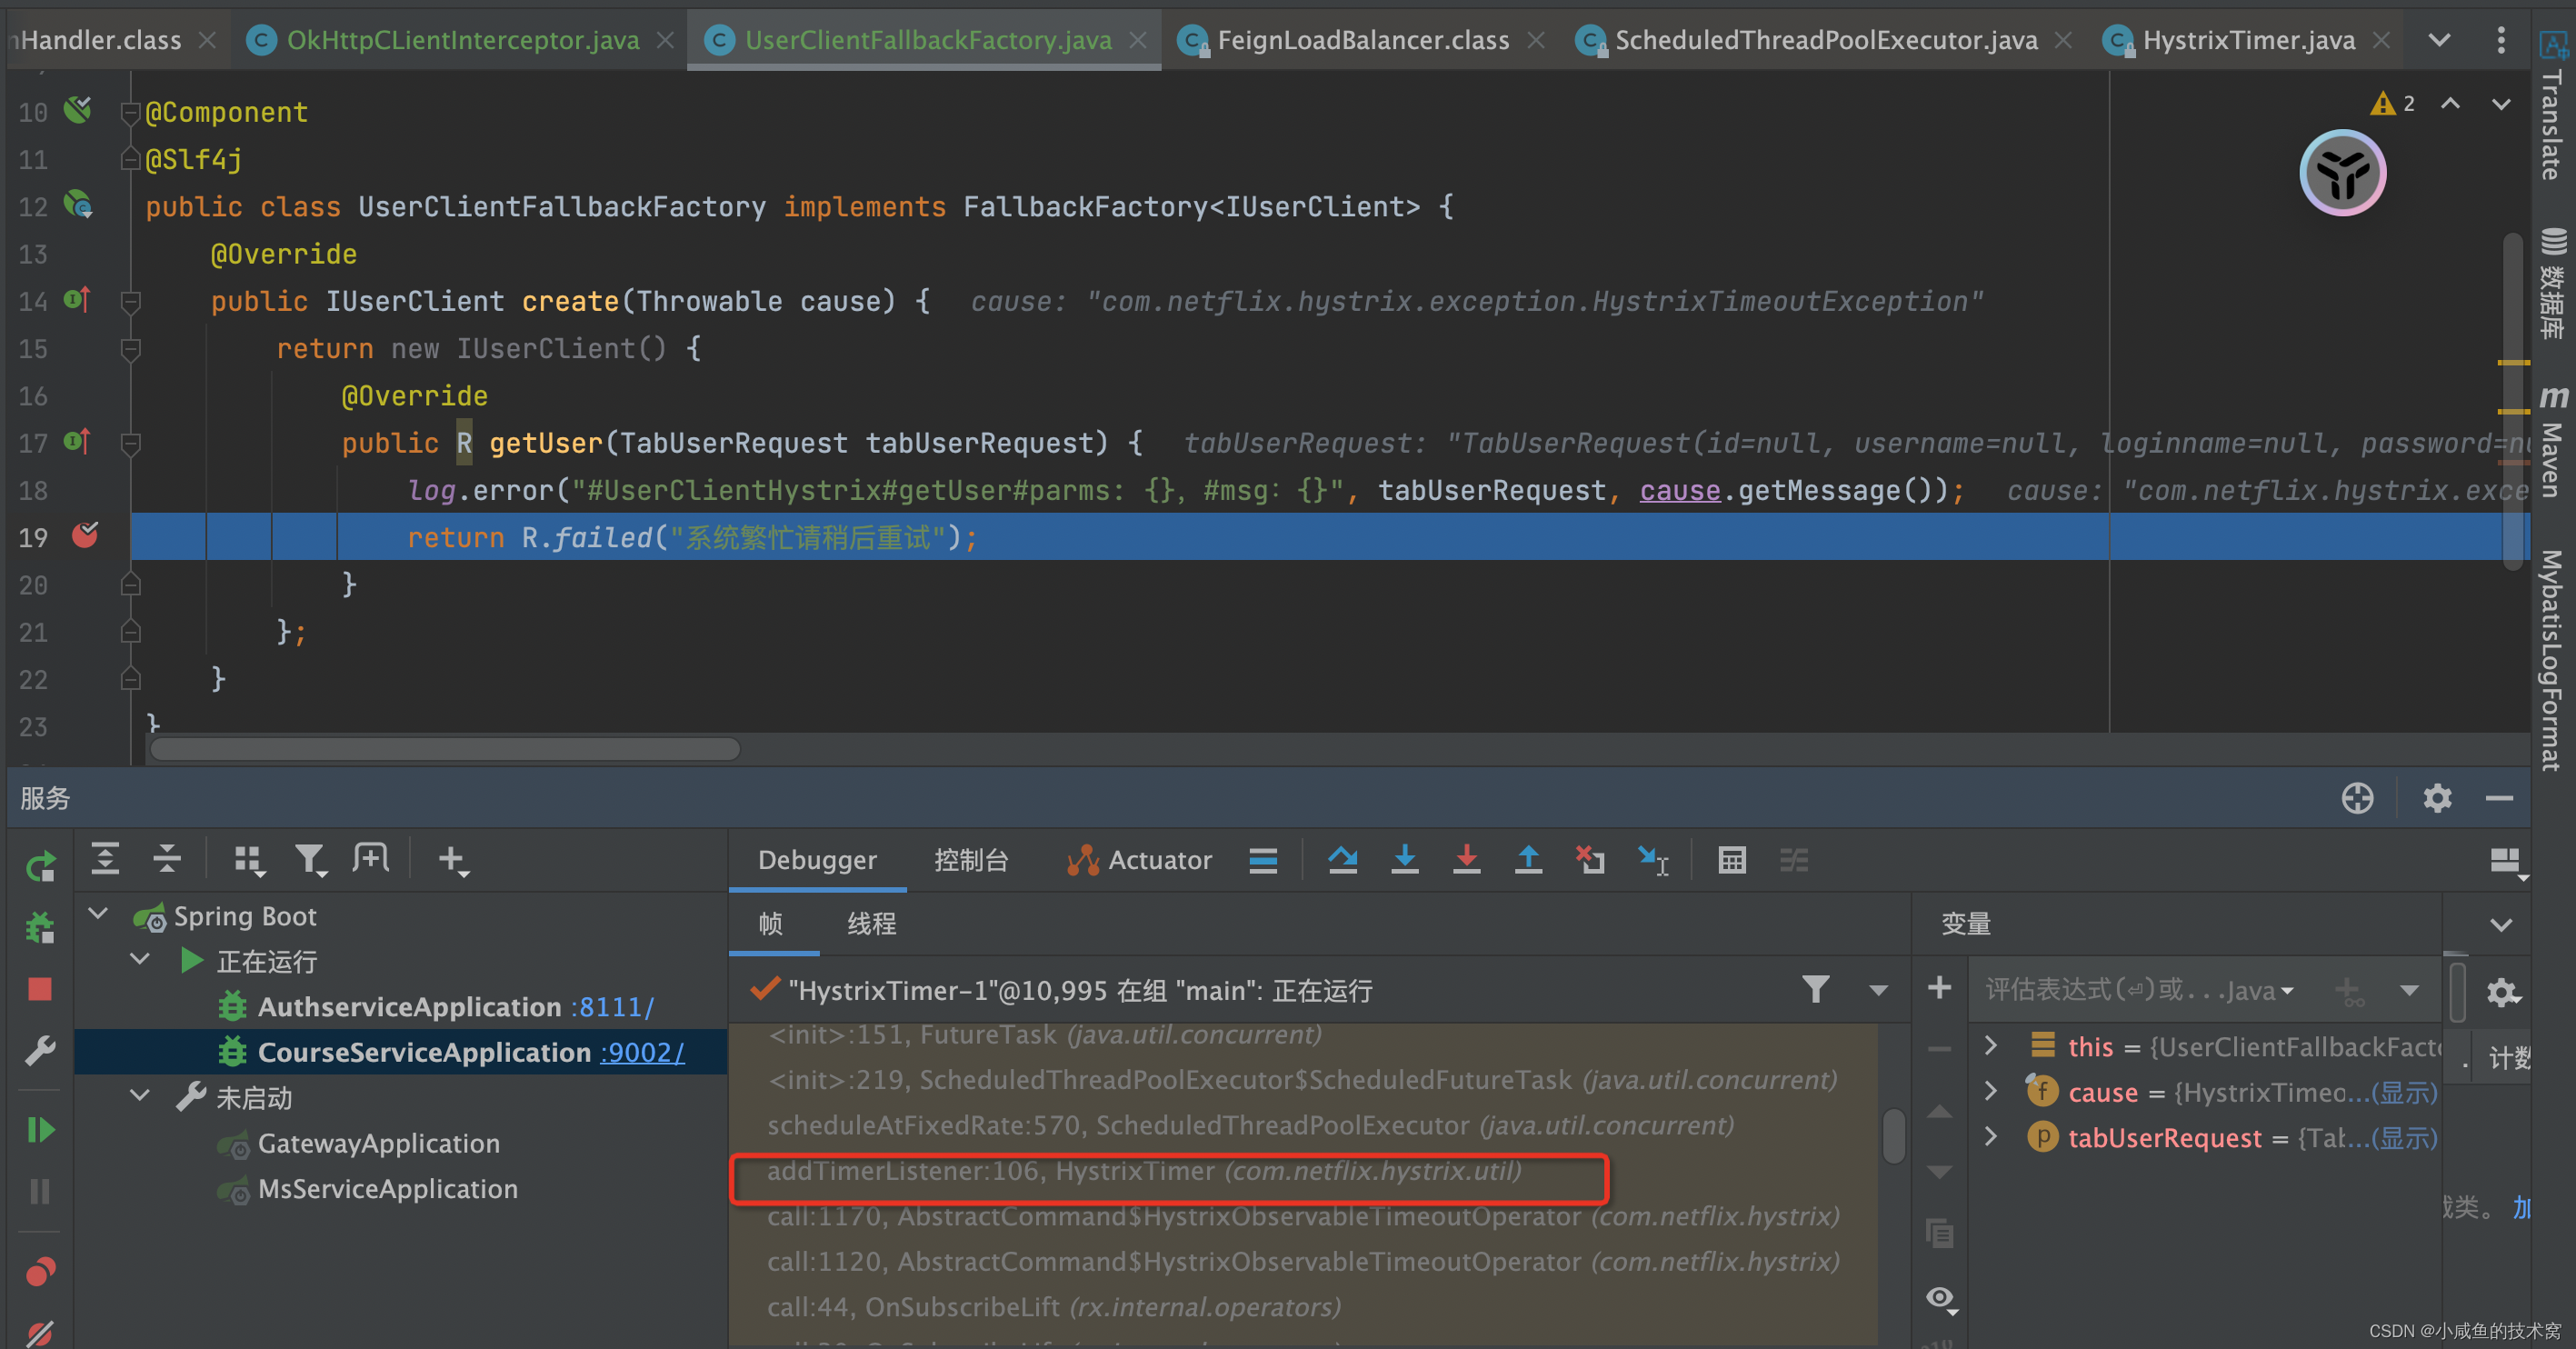Select GatewayApplication in services tree
This screenshot has width=2576, height=1349.
pyautogui.click(x=378, y=1143)
